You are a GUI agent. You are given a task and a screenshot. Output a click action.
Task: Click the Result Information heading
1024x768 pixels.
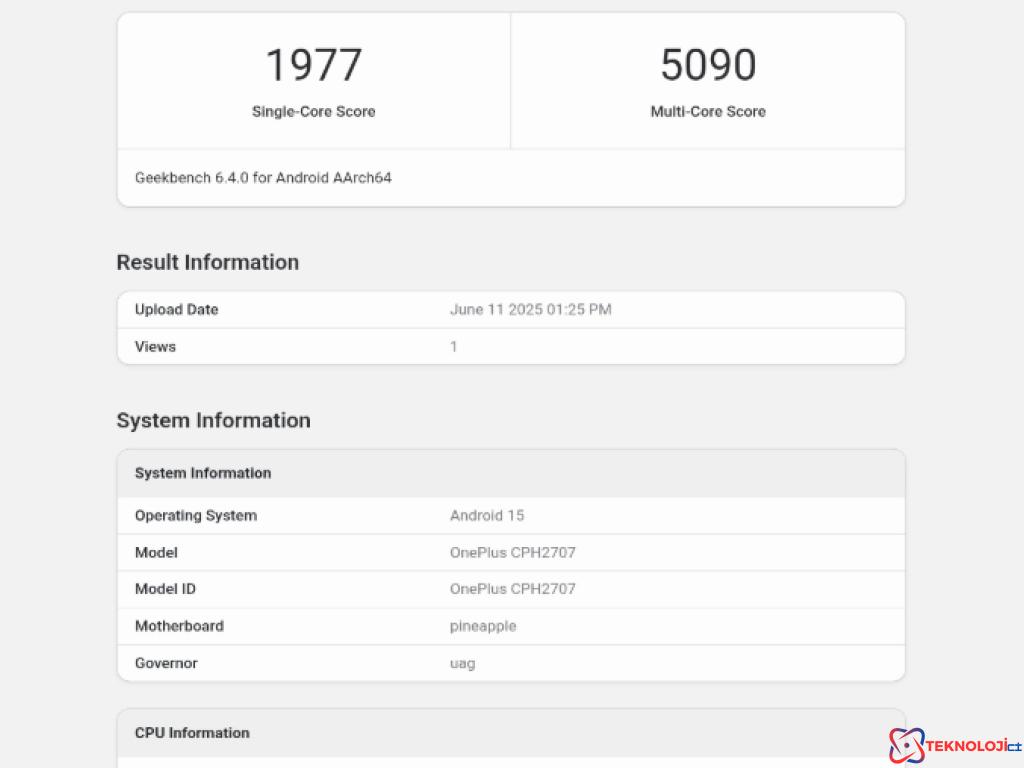click(x=207, y=262)
